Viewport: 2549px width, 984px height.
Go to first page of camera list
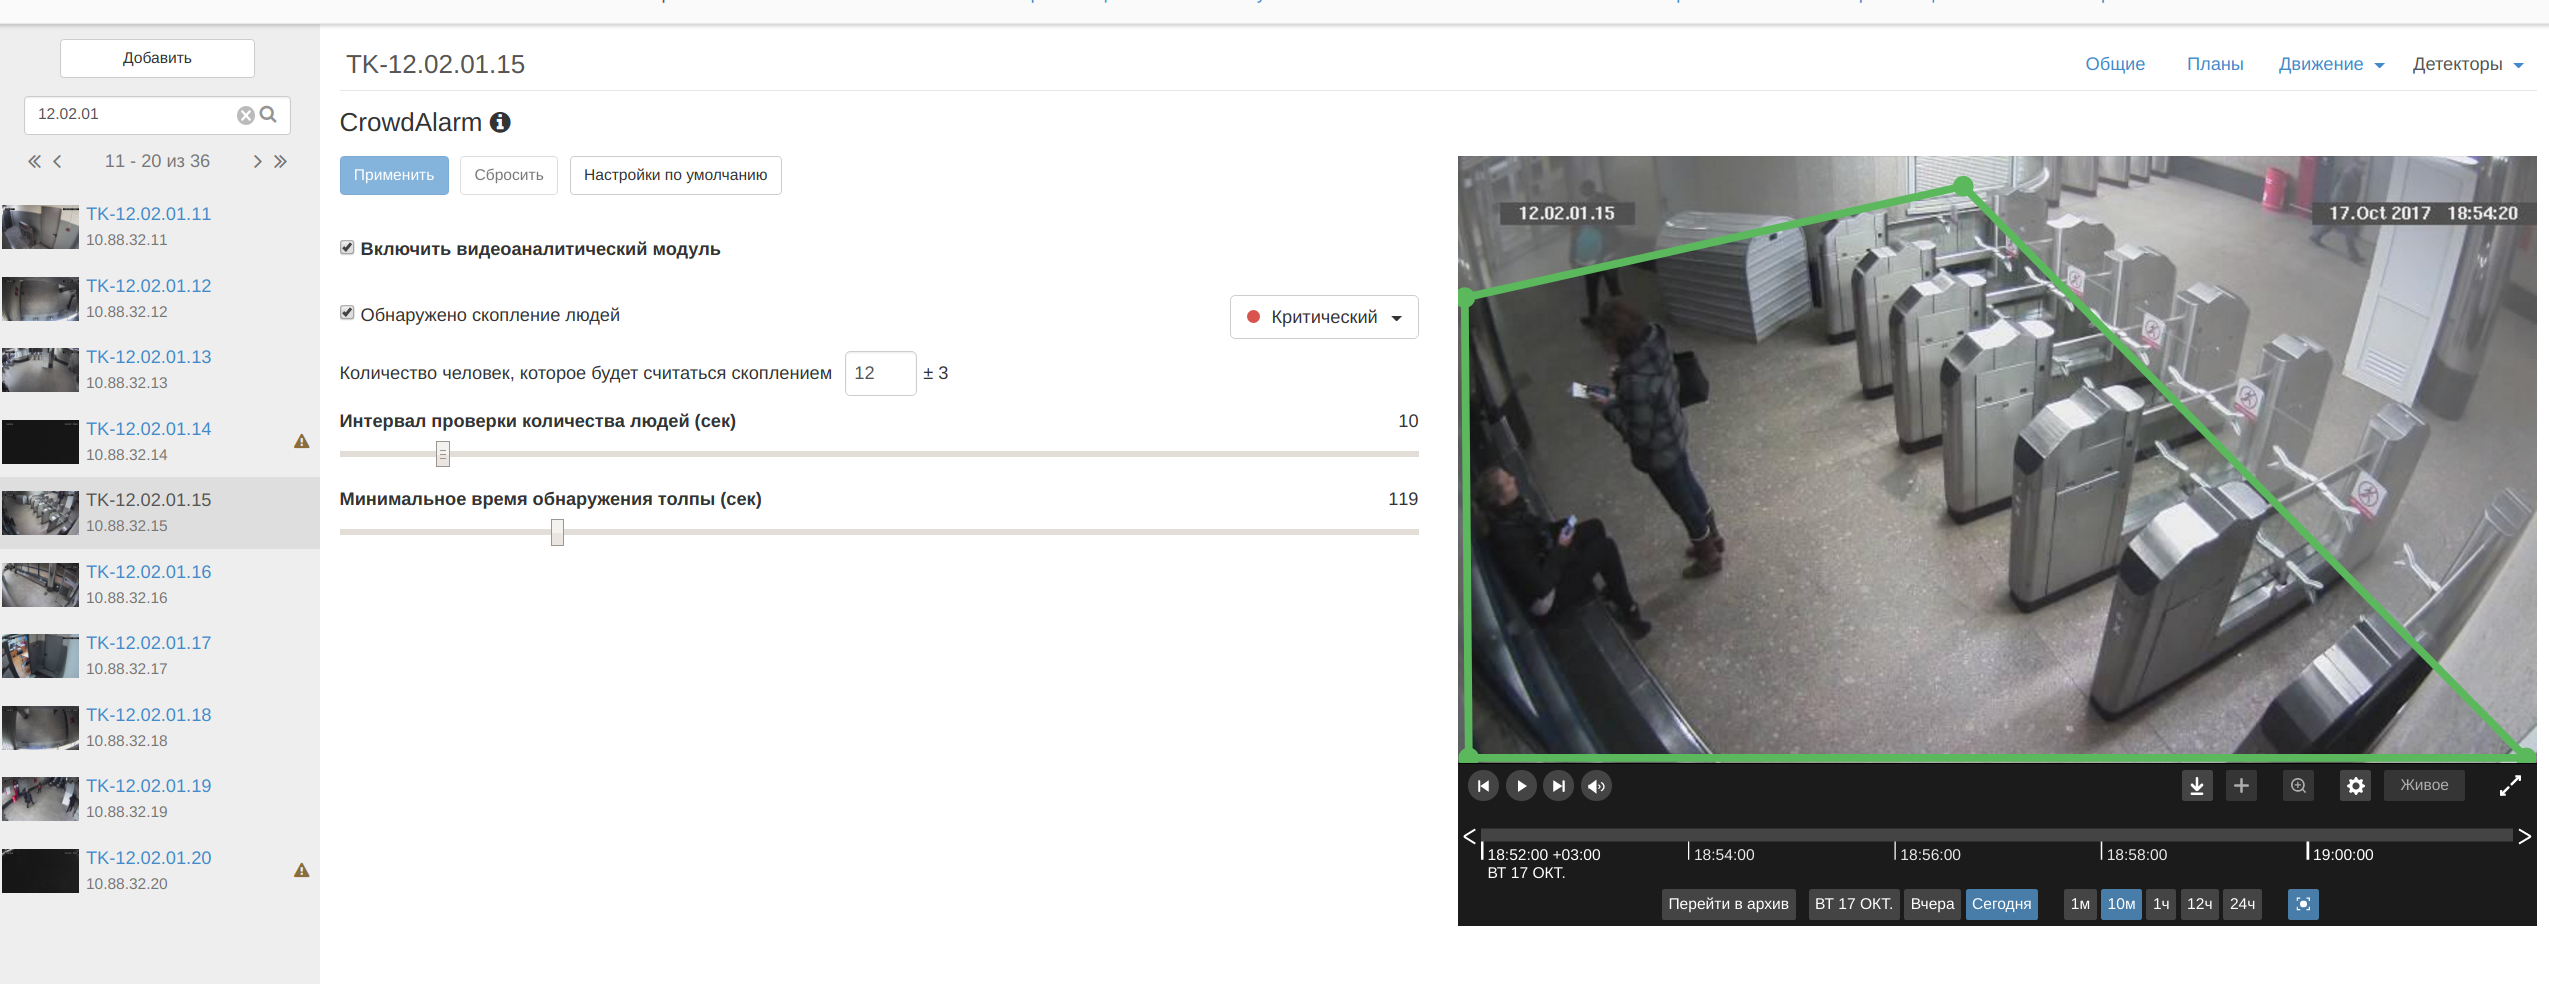pyautogui.click(x=35, y=161)
